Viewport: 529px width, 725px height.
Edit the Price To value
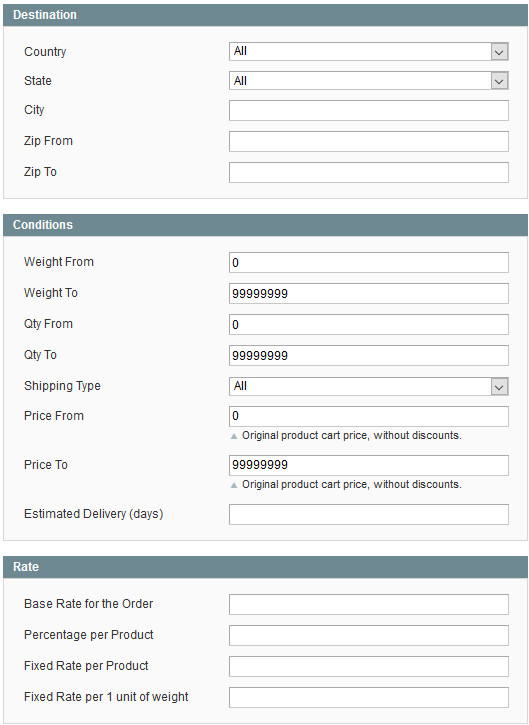coord(369,465)
